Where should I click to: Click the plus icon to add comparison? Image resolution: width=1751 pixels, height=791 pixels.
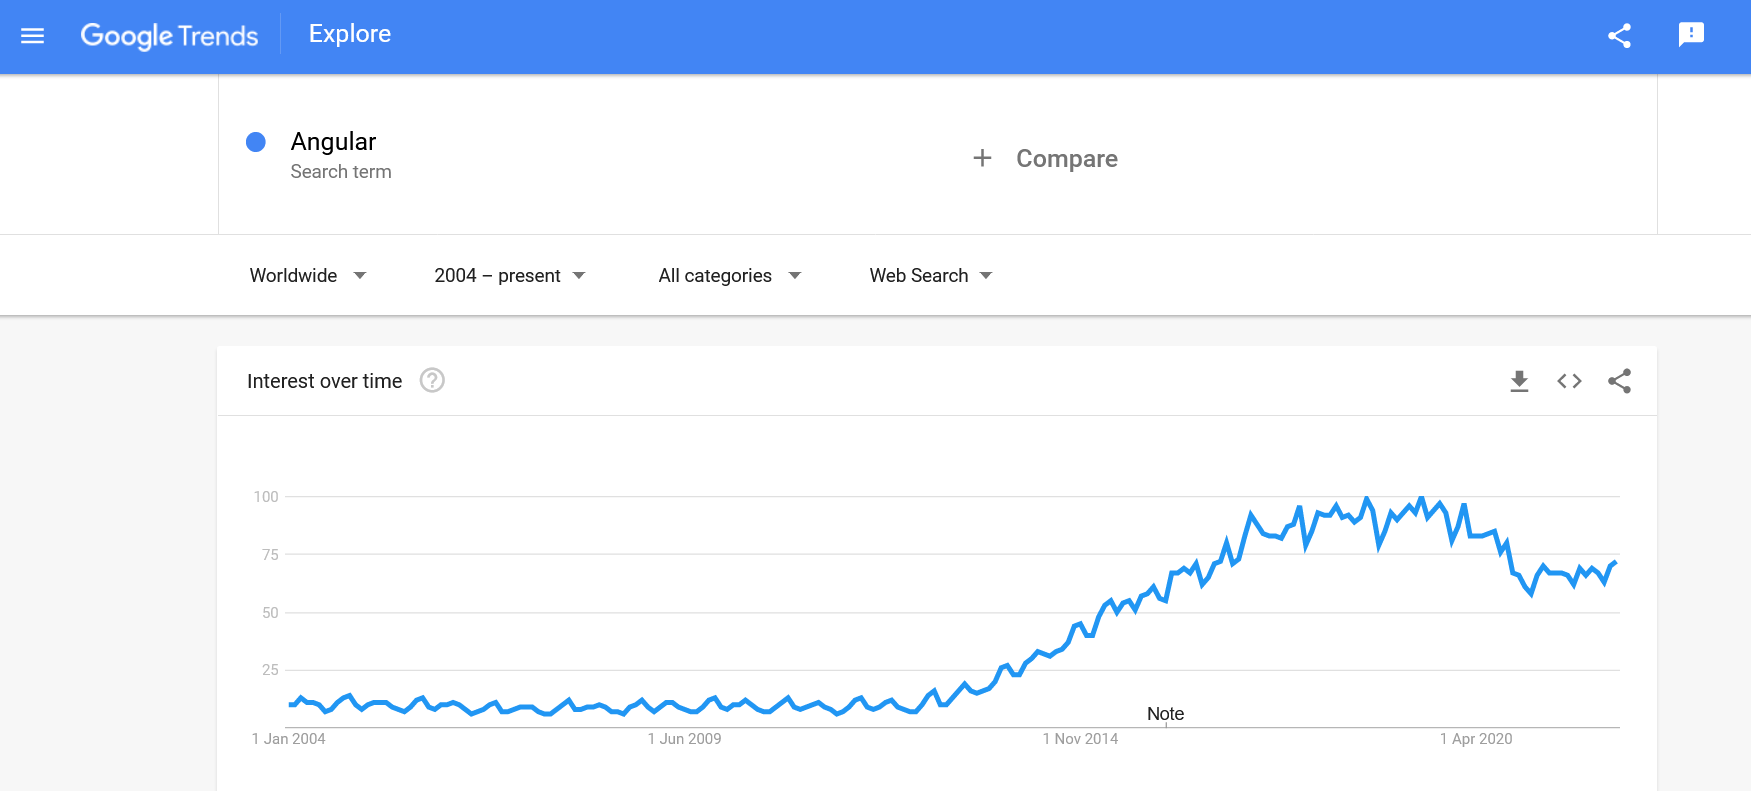coord(982,158)
